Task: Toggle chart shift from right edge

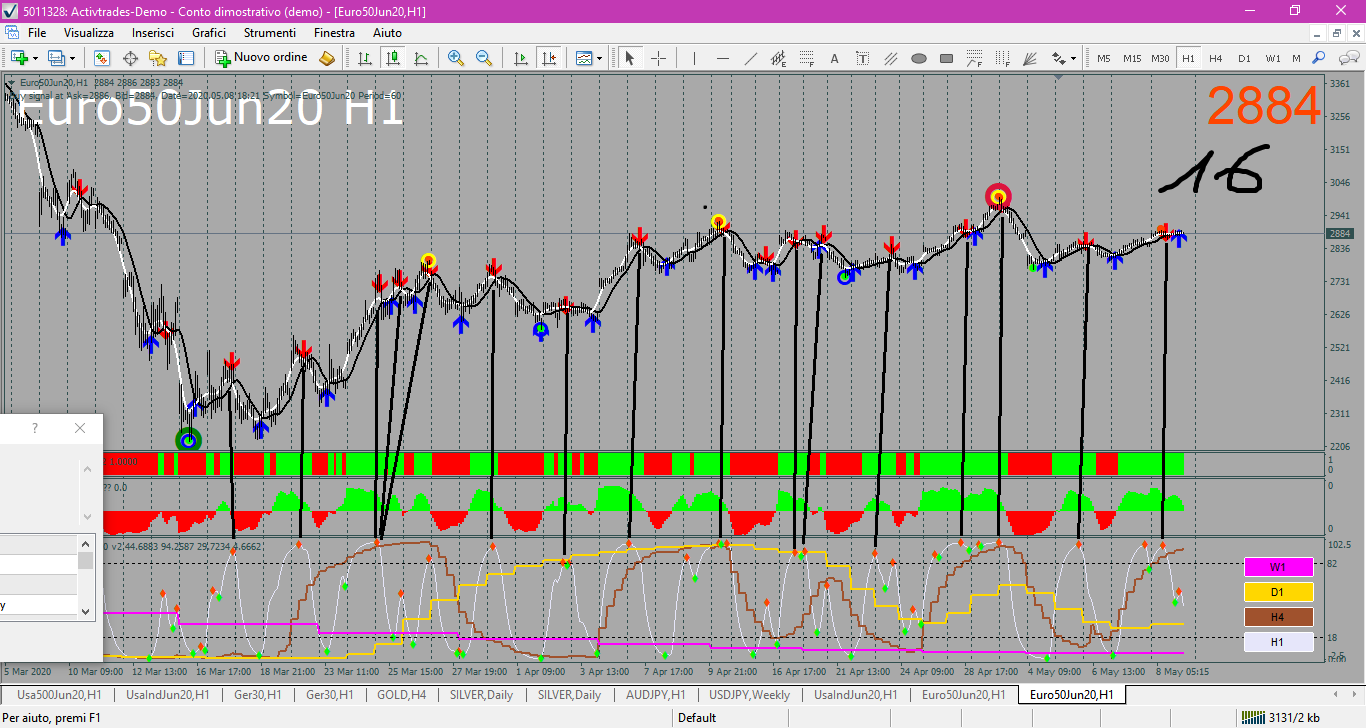Action: pyautogui.click(x=548, y=58)
